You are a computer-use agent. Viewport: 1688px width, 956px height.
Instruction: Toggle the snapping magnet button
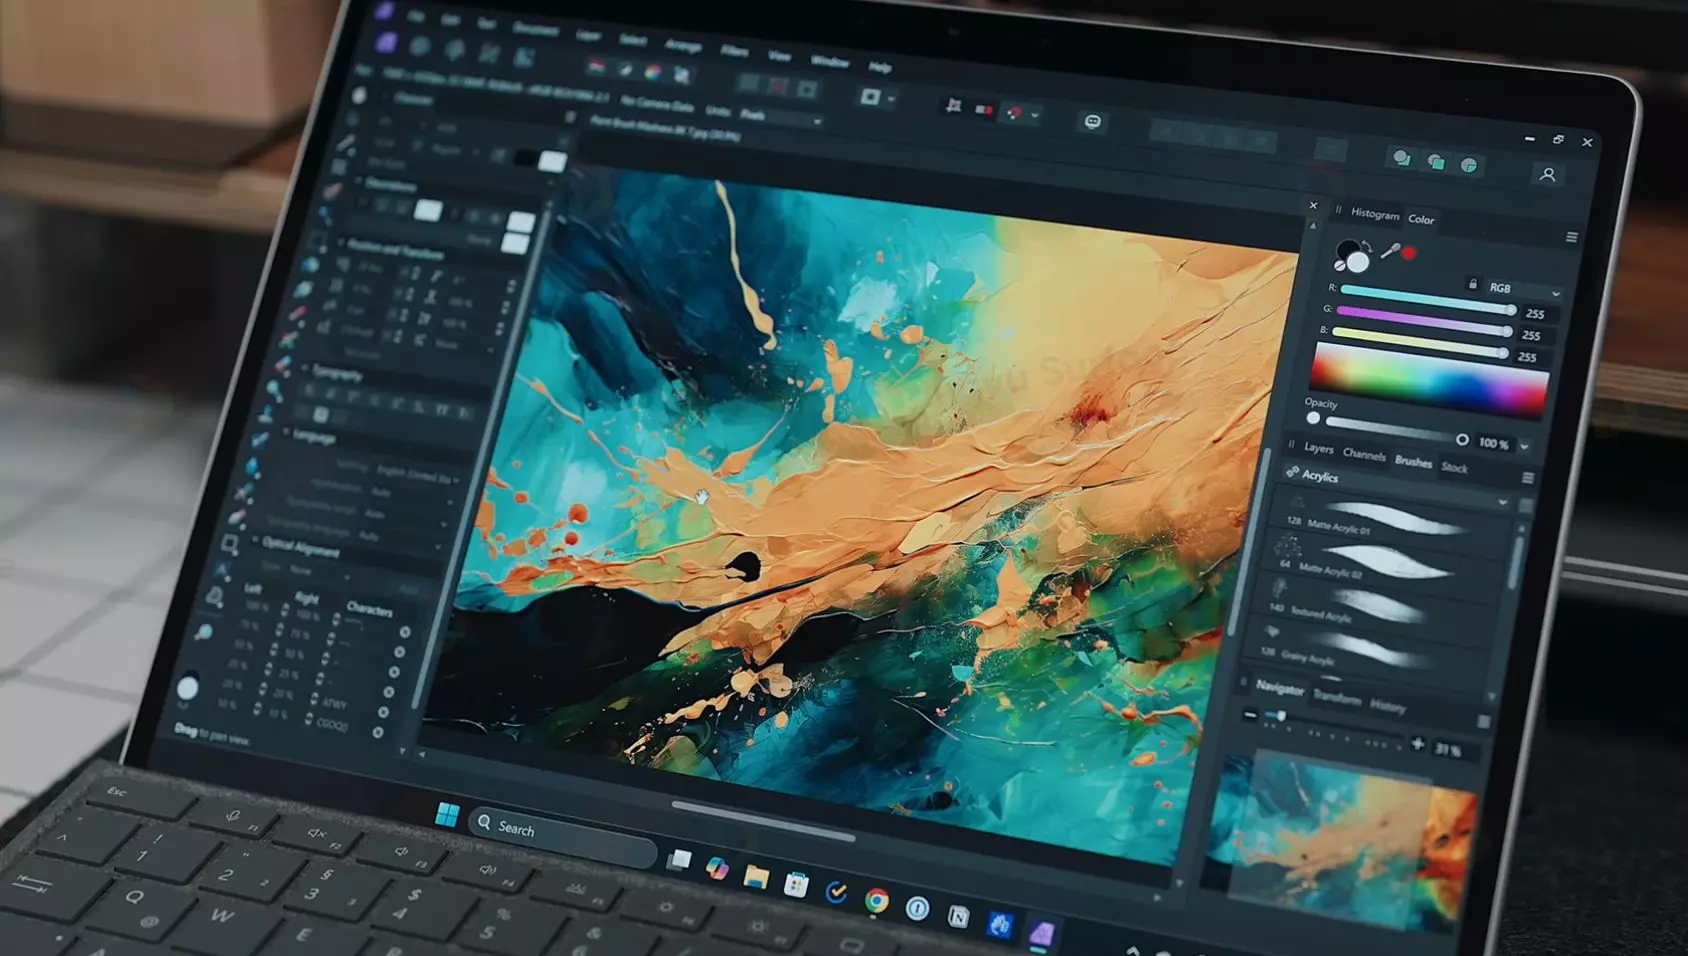tap(1015, 113)
